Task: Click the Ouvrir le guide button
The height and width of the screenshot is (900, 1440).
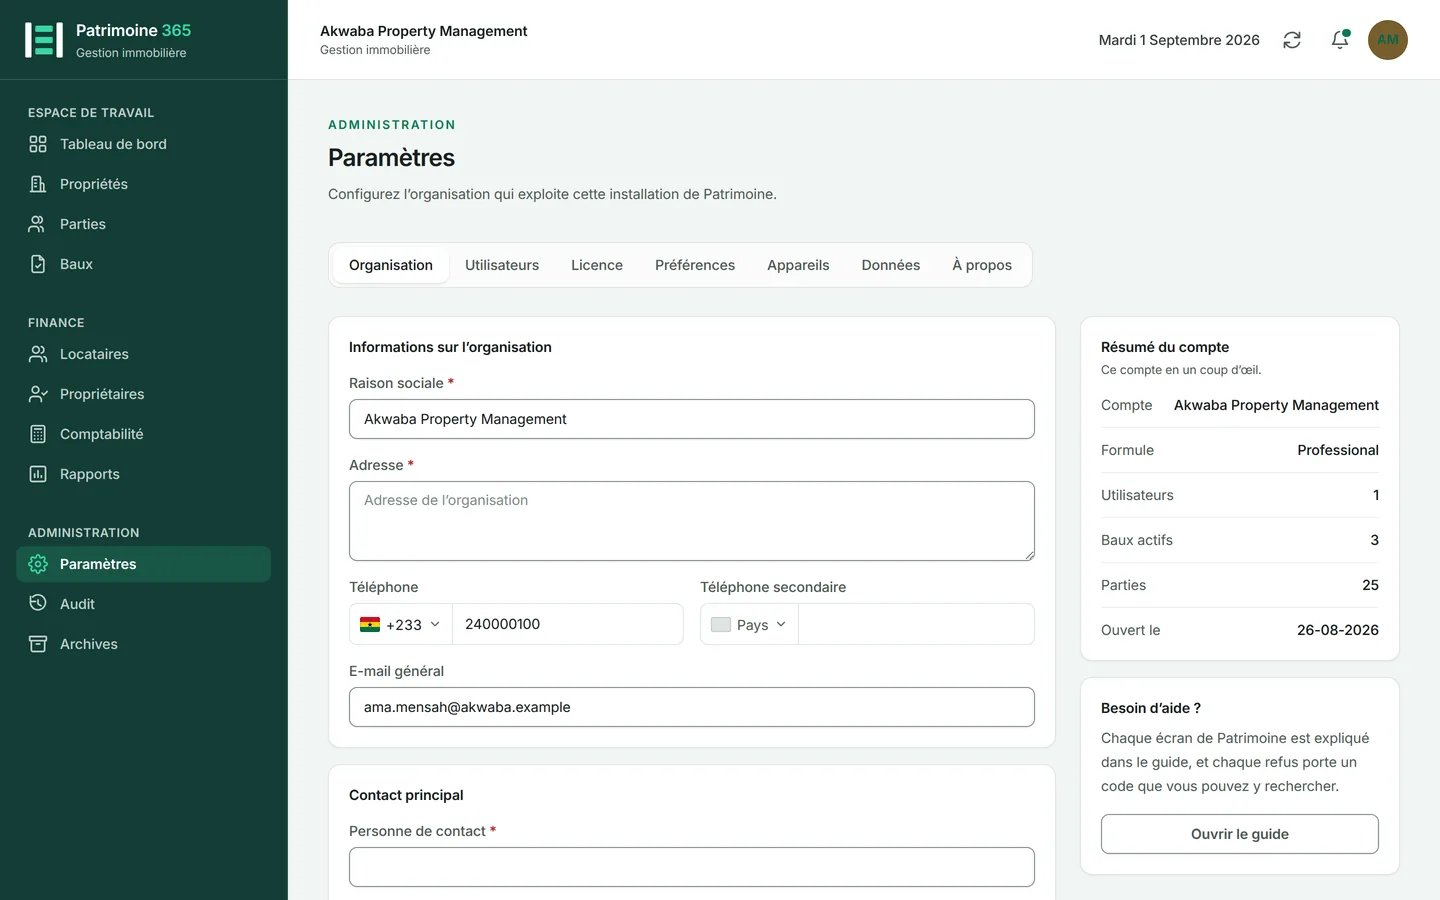Action: click(x=1240, y=834)
